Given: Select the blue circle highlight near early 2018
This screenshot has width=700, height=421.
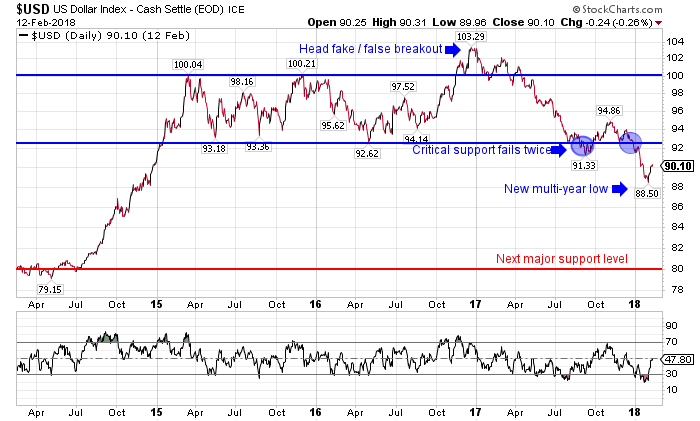Looking at the screenshot, I should pos(630,142).
